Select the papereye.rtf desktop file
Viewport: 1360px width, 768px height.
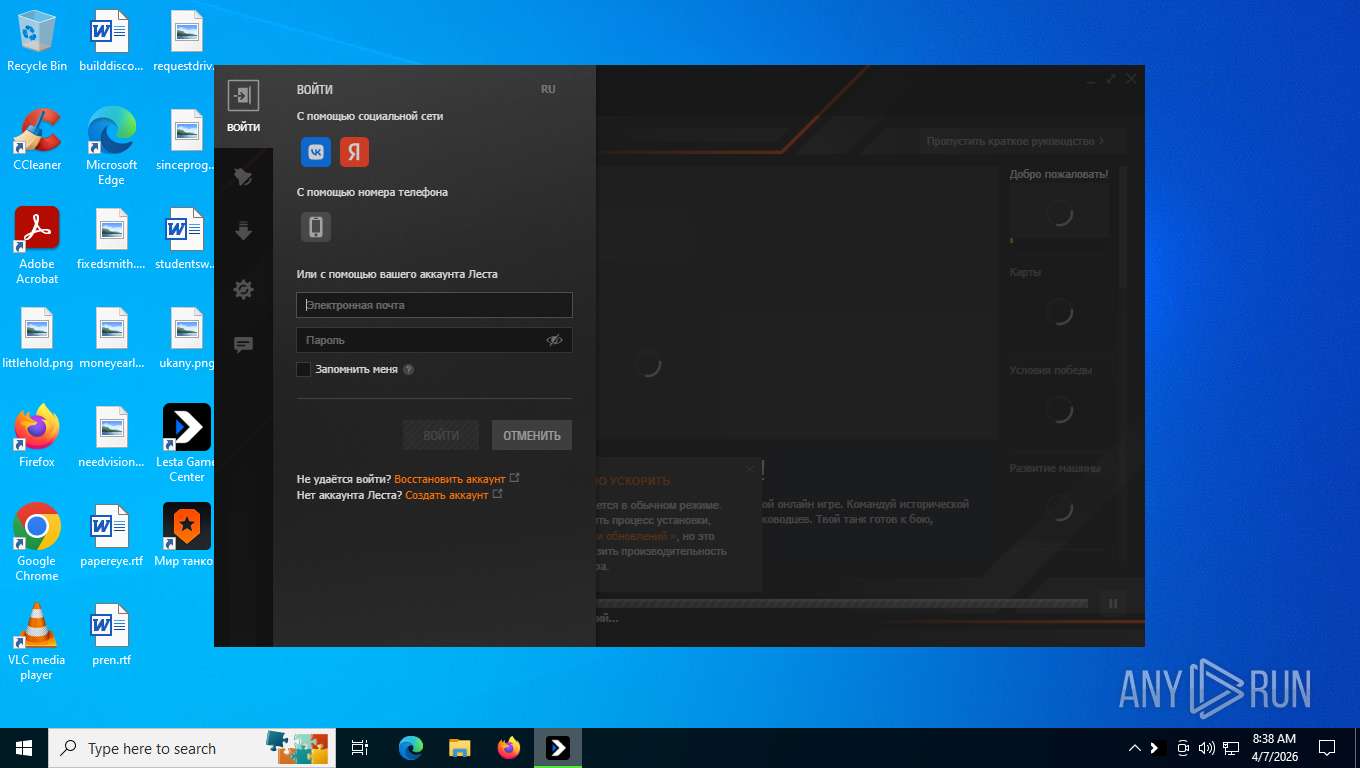point(111,536)
